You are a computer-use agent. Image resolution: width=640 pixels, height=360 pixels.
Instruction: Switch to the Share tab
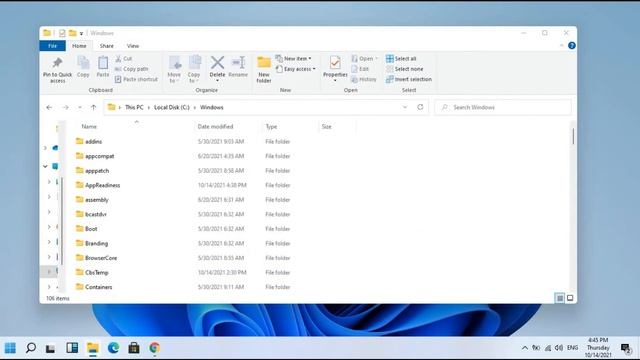pos(107,46)
